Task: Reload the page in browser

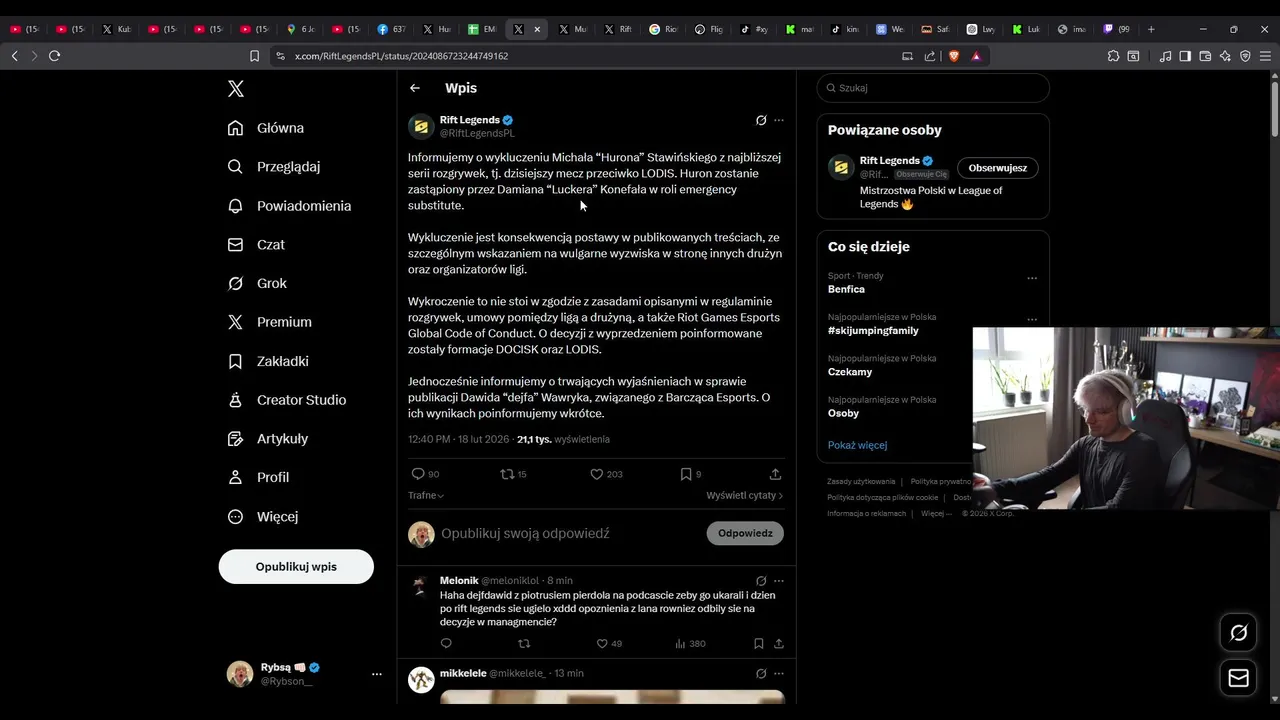Action: [x=54, y=56]
